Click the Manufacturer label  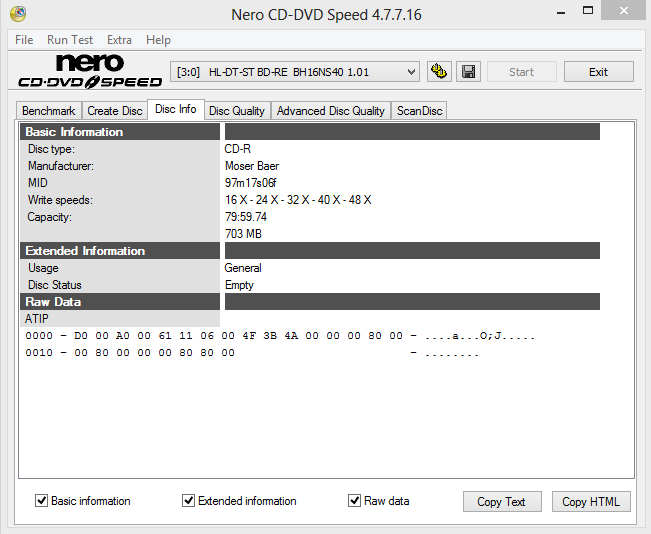61,166
